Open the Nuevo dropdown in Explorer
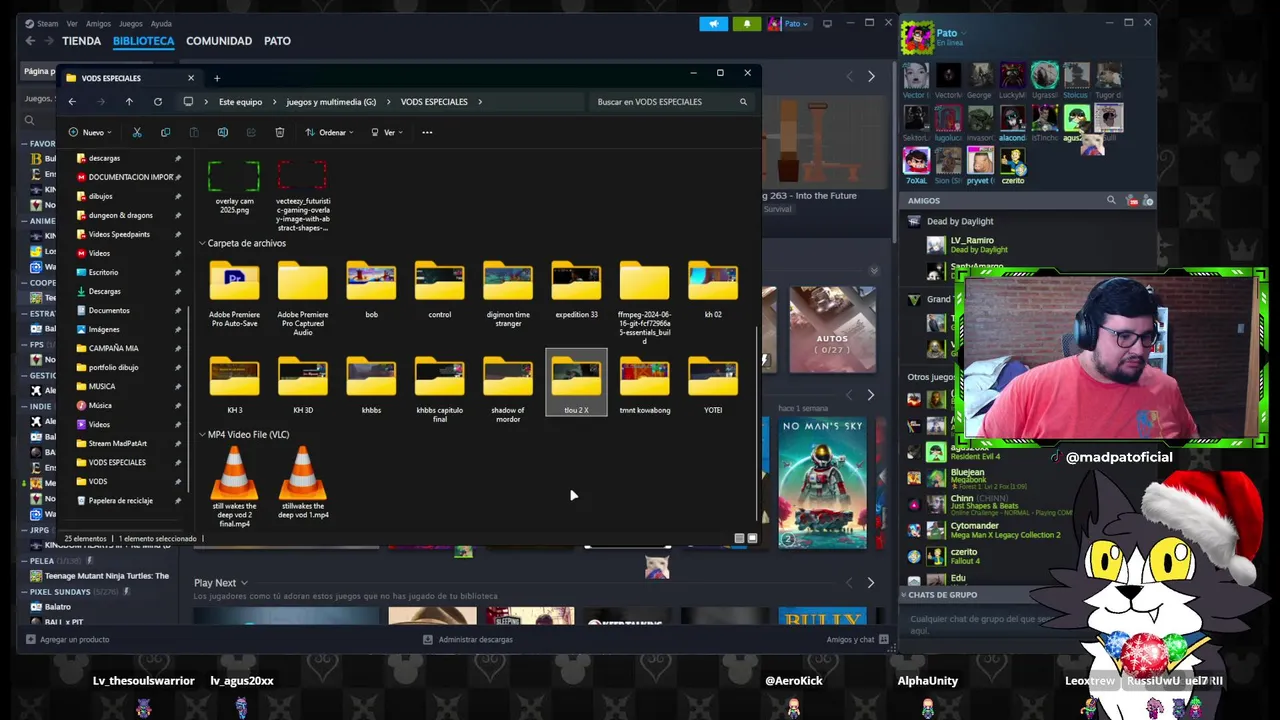This screenshot has width=1280, height=720. point(90,132)
